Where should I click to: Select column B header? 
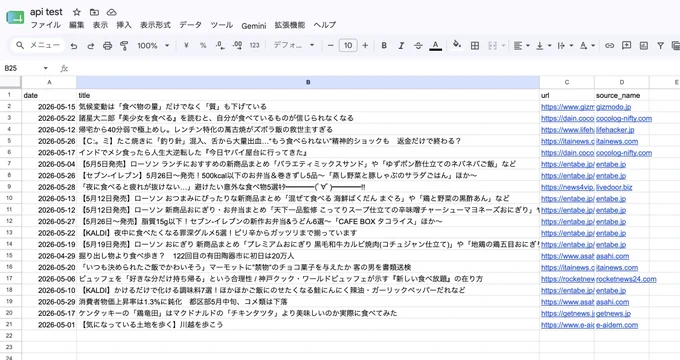(308, 82)
